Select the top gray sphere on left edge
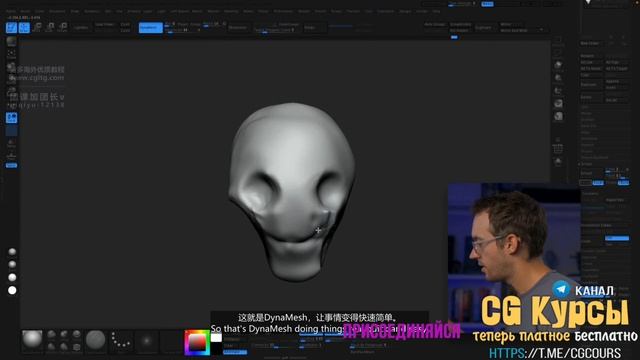 tap(12, 251)
